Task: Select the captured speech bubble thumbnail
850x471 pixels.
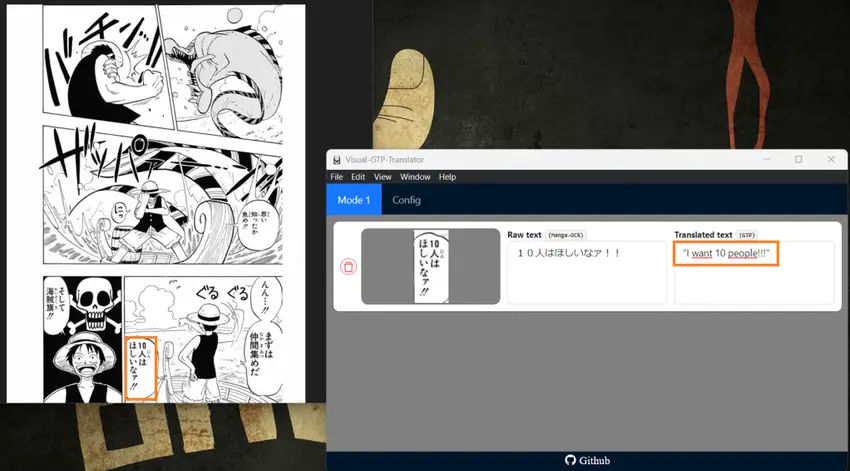Action: pos(430,266)
